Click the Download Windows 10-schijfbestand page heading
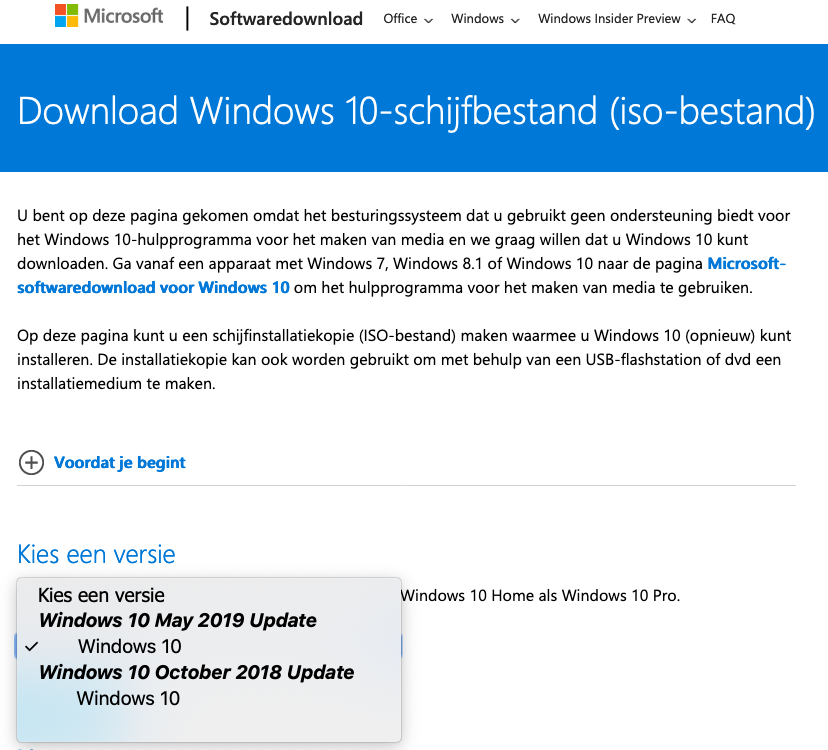 (x=416, y=110)
